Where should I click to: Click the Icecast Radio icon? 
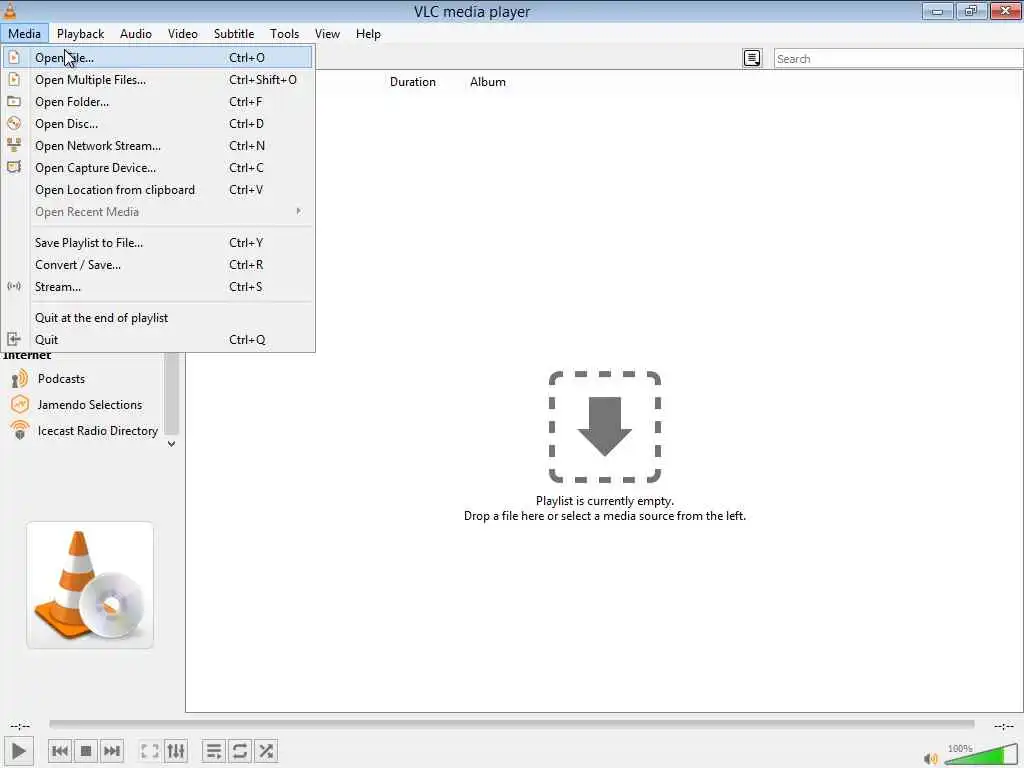[x=20, y=431]
